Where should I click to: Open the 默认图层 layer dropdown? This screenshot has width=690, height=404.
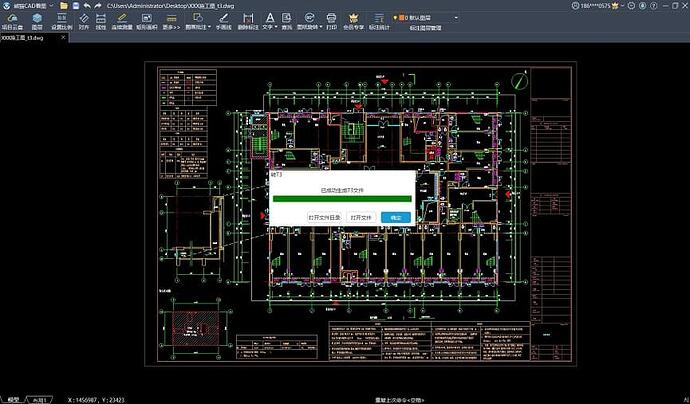click(x=429, y=17)
